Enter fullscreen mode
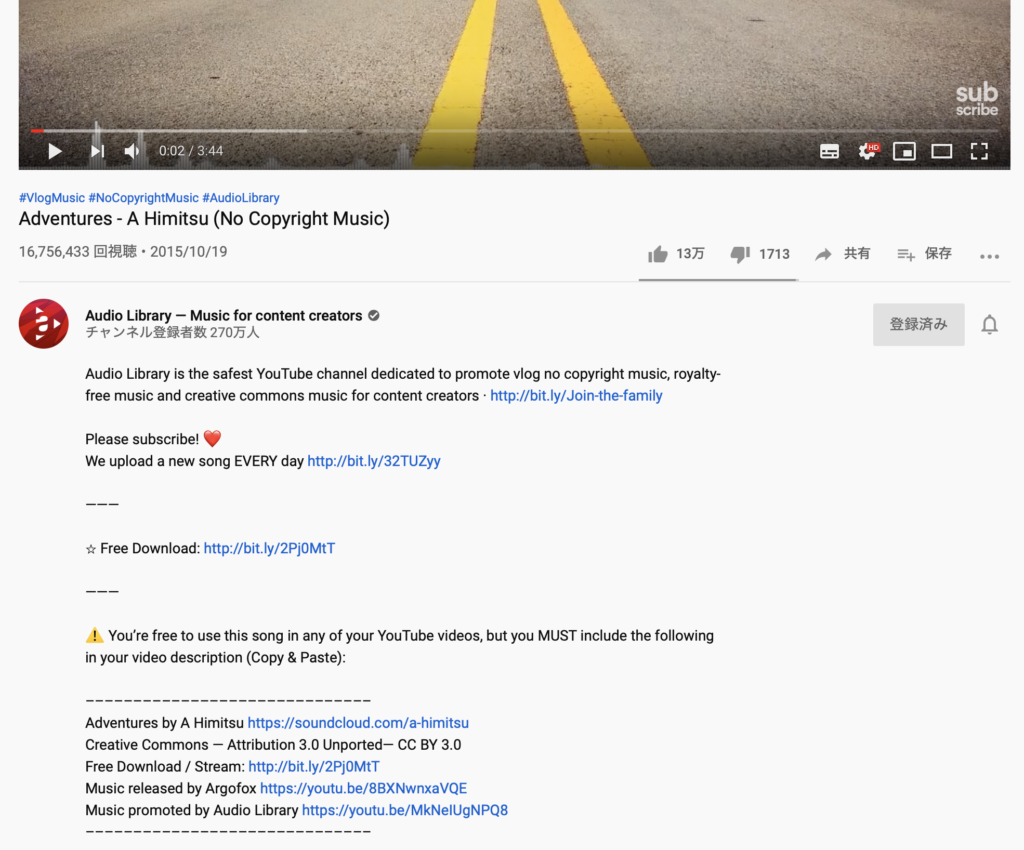Image resolution: width=1024 pixels, height=850 pixels. click(979, 151)
